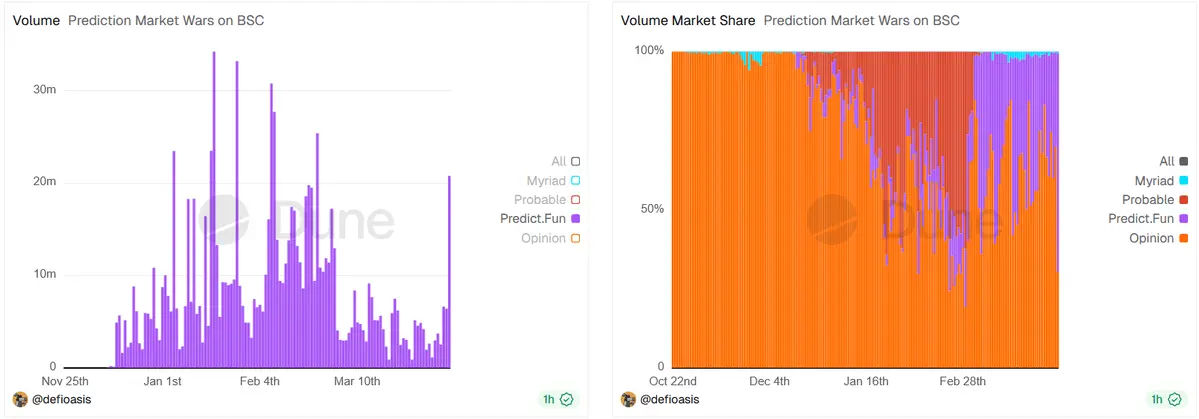Viewport: 1199px width, 419px height.
Task: Open the Volume Market Share title link
Action: [x=686, y=20]
